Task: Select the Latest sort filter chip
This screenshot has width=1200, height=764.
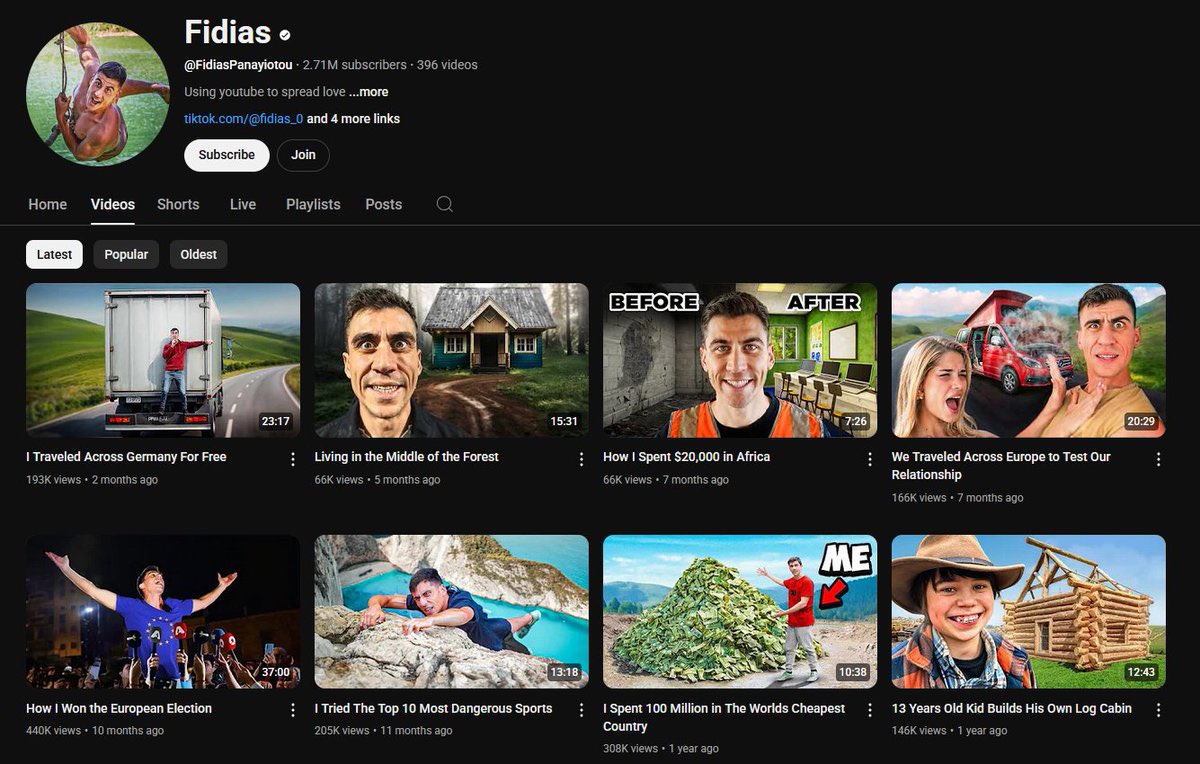Action: pyautogui.click(x=54, y=254)
